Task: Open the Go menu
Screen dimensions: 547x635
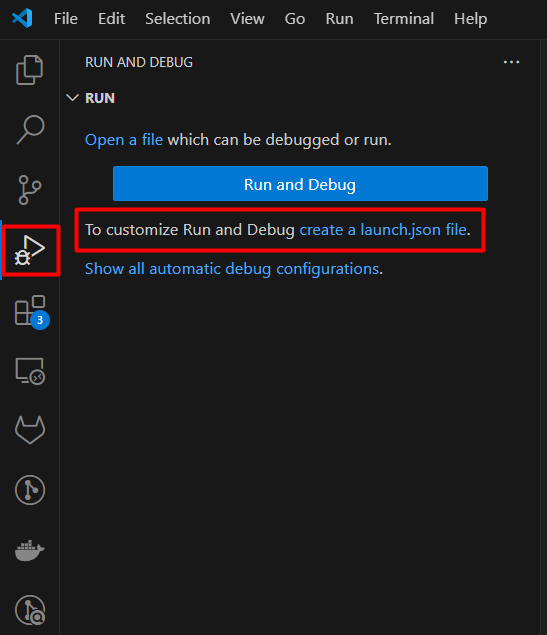Action: click(x=295, y=19)
